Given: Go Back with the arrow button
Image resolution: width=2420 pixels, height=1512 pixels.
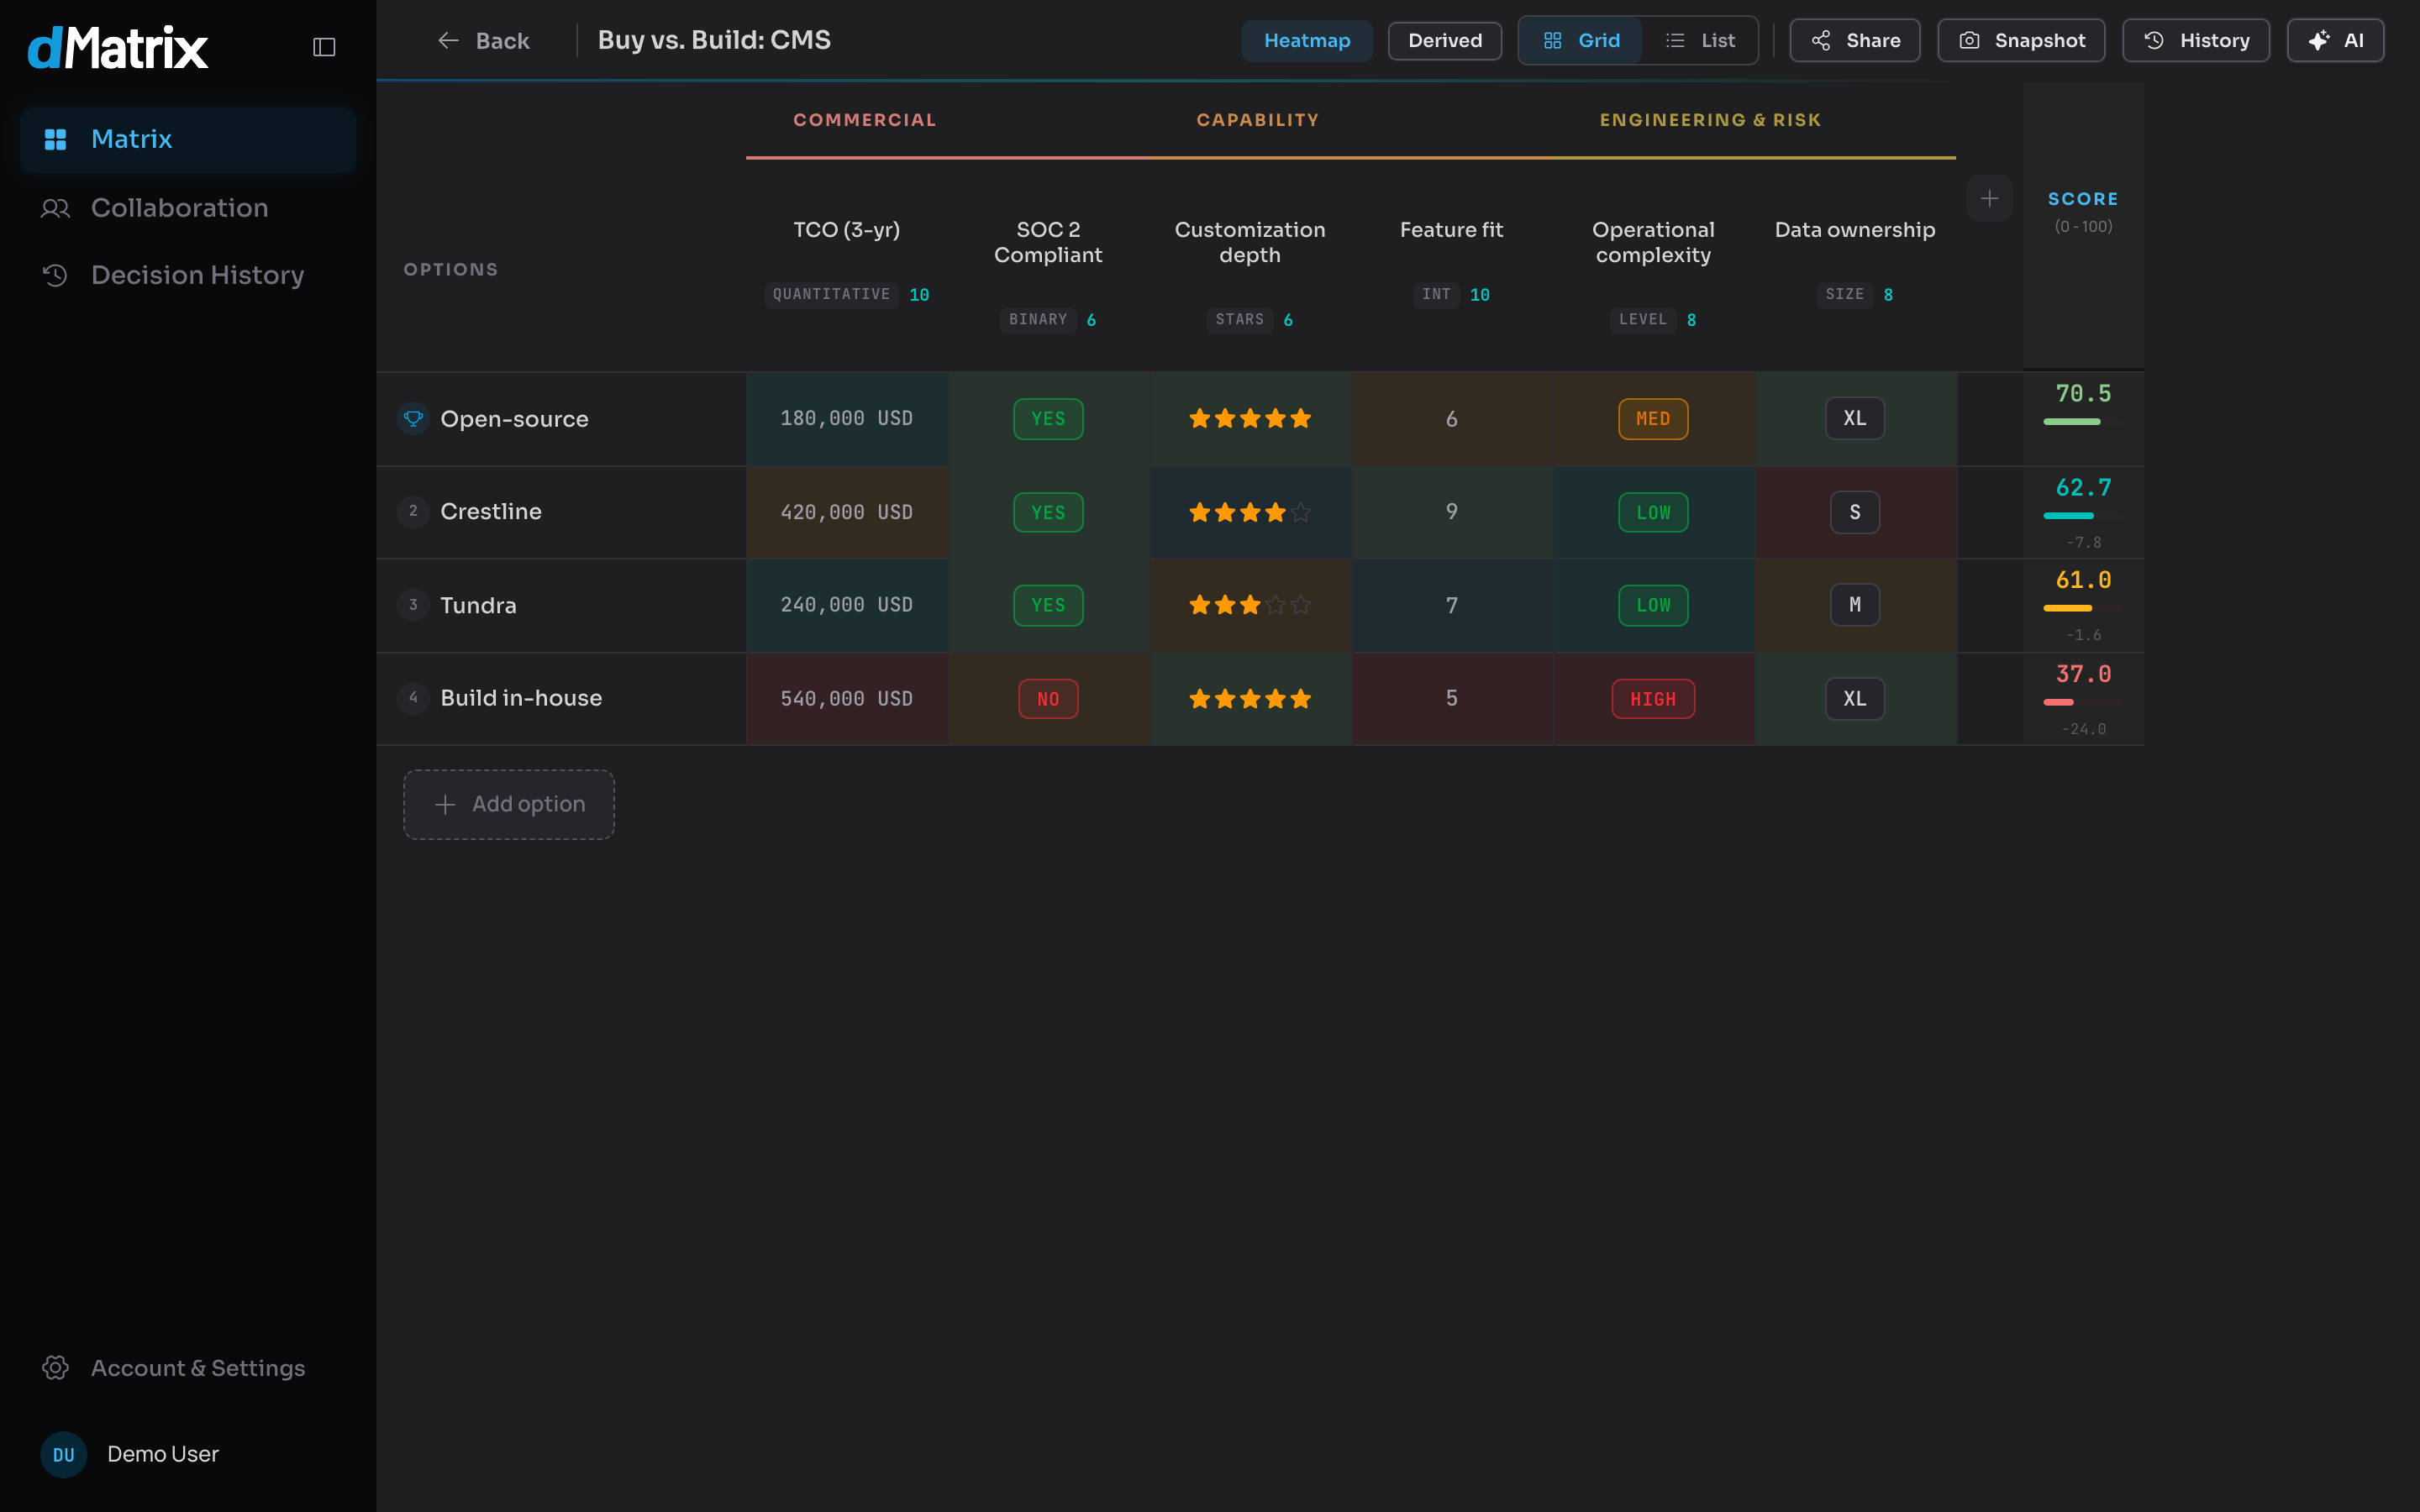Looking at the screenshot, I should (x=484, y=41).
